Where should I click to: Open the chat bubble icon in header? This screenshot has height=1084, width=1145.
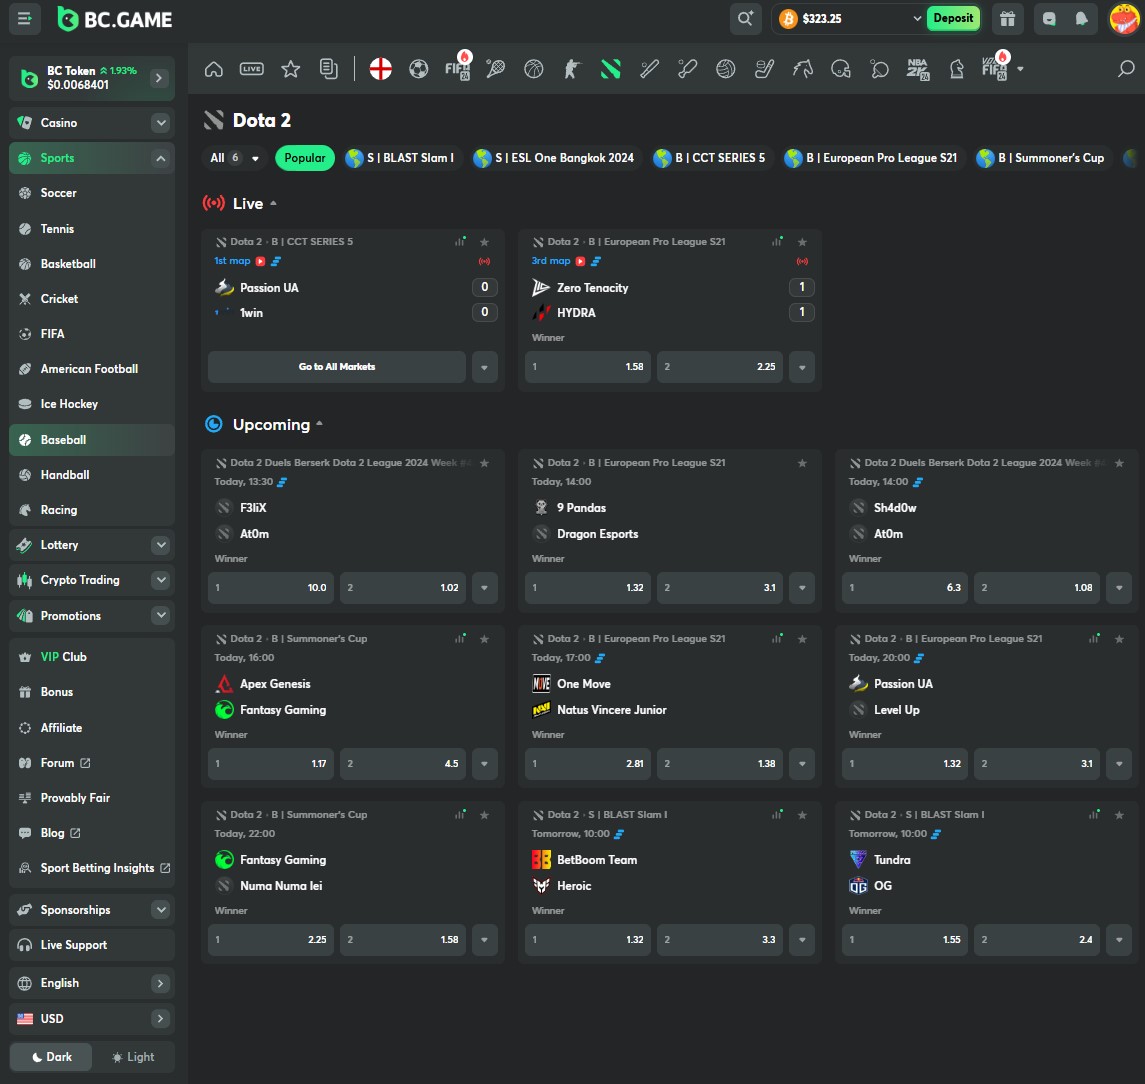click(x=1049, y=19)
